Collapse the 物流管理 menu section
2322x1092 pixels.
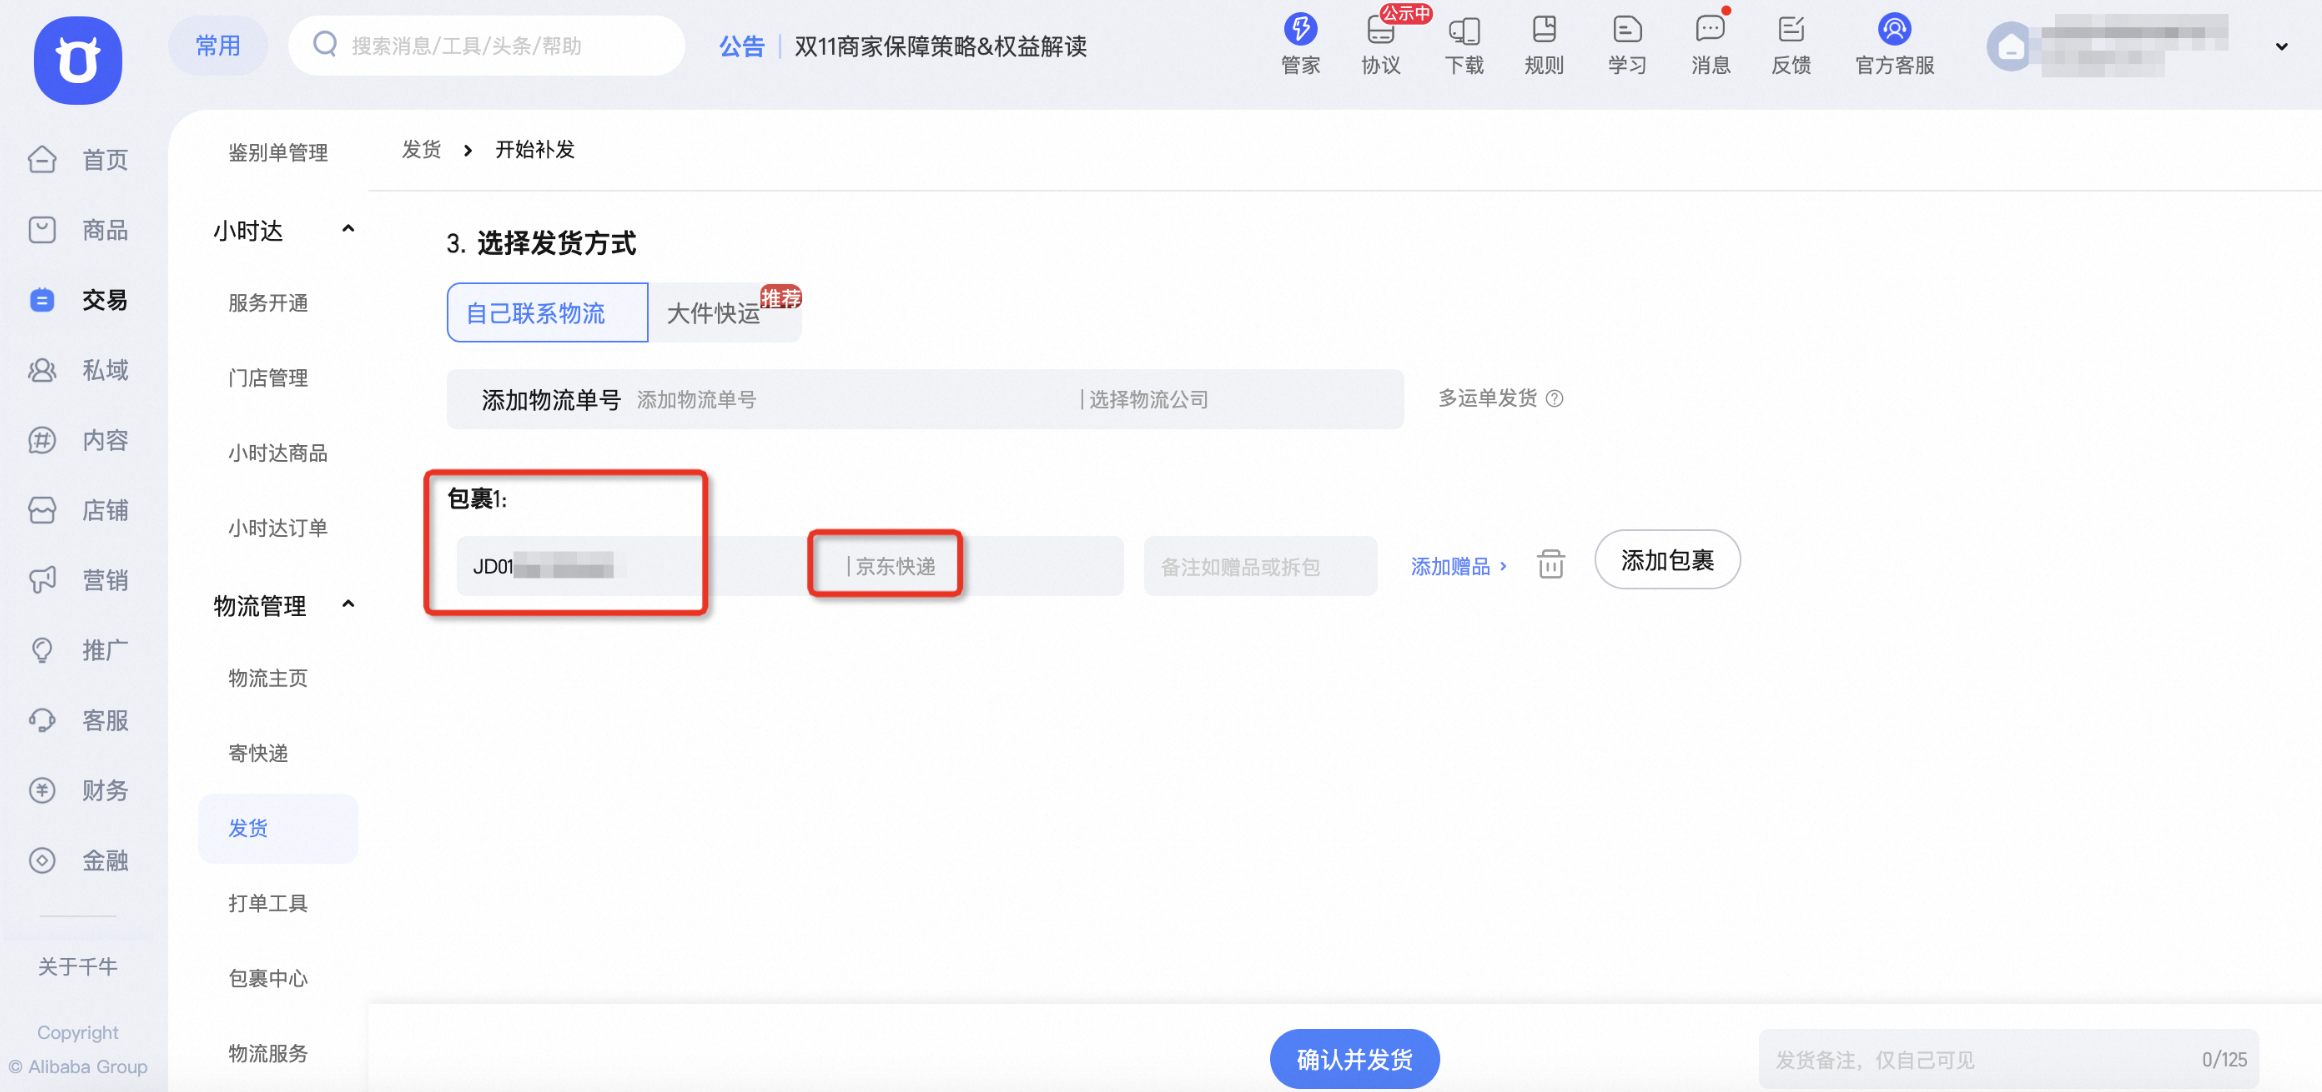coord(348,605)
